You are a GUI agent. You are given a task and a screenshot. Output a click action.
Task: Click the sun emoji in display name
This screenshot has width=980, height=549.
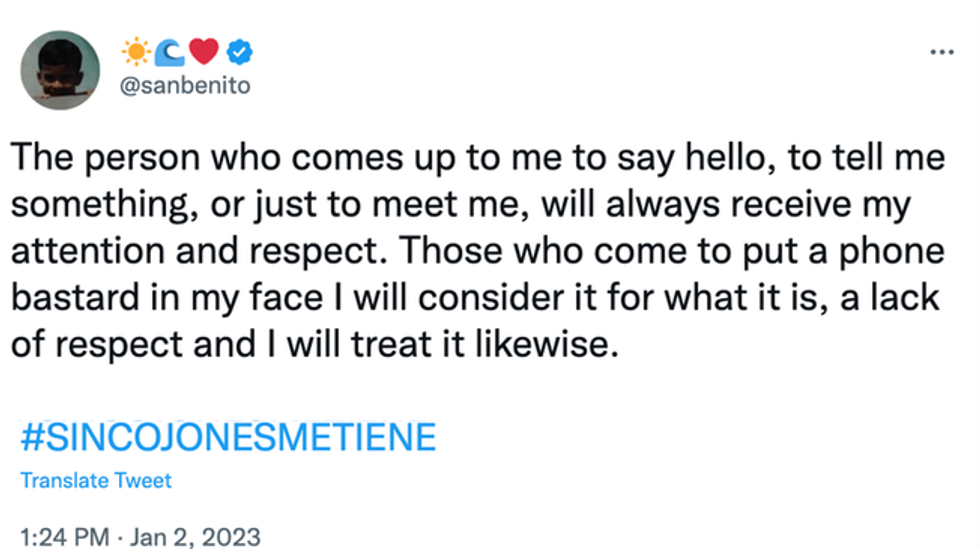point(135,49)
